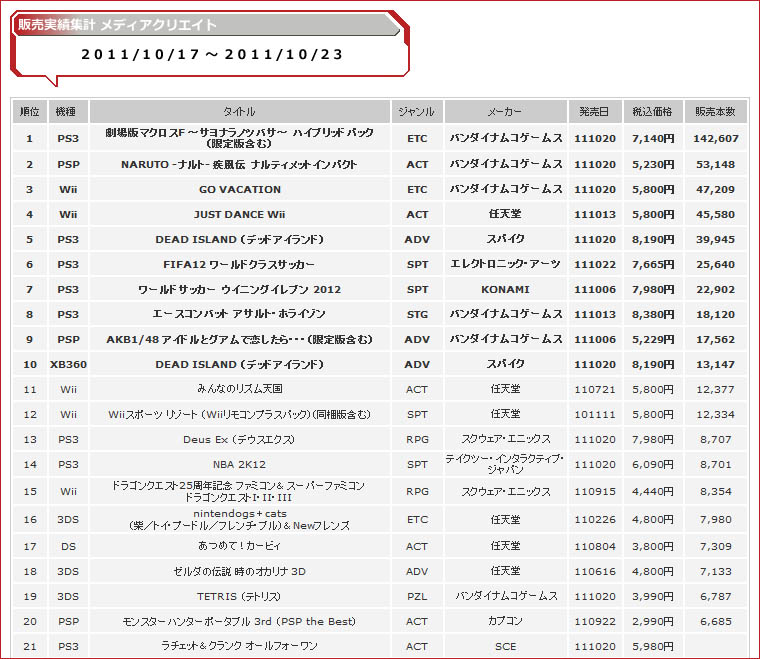Click the GO VACATION title
Image resolution: width=760 pixels, height=659 pixels.
(239, 189)
